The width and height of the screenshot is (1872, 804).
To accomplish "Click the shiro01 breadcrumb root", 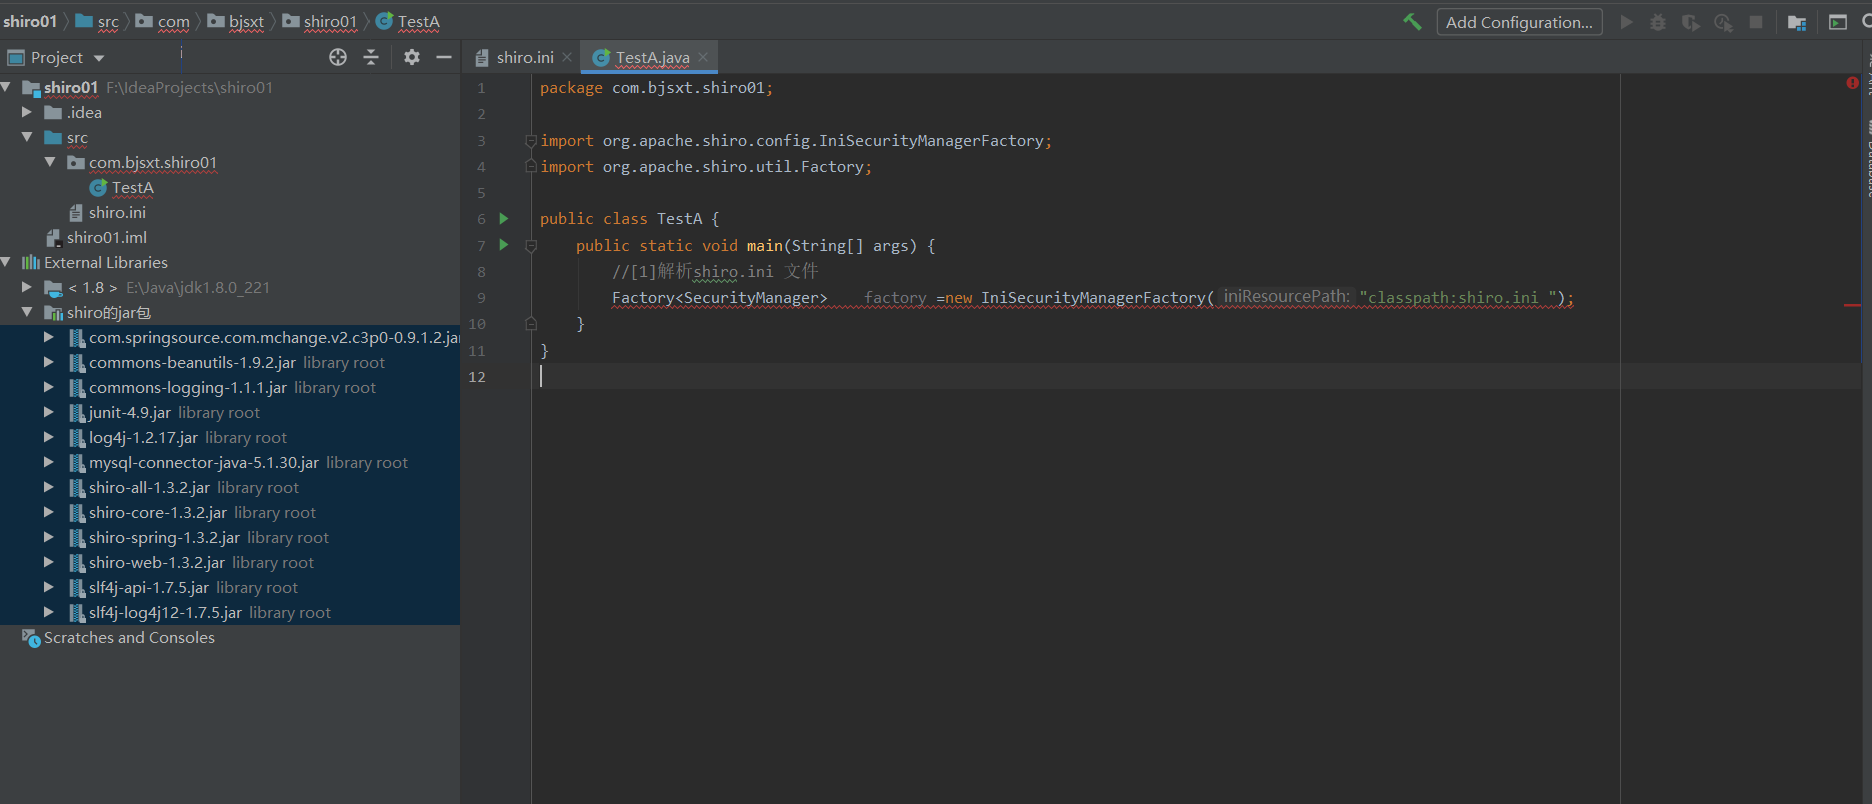I will point(30,21).
